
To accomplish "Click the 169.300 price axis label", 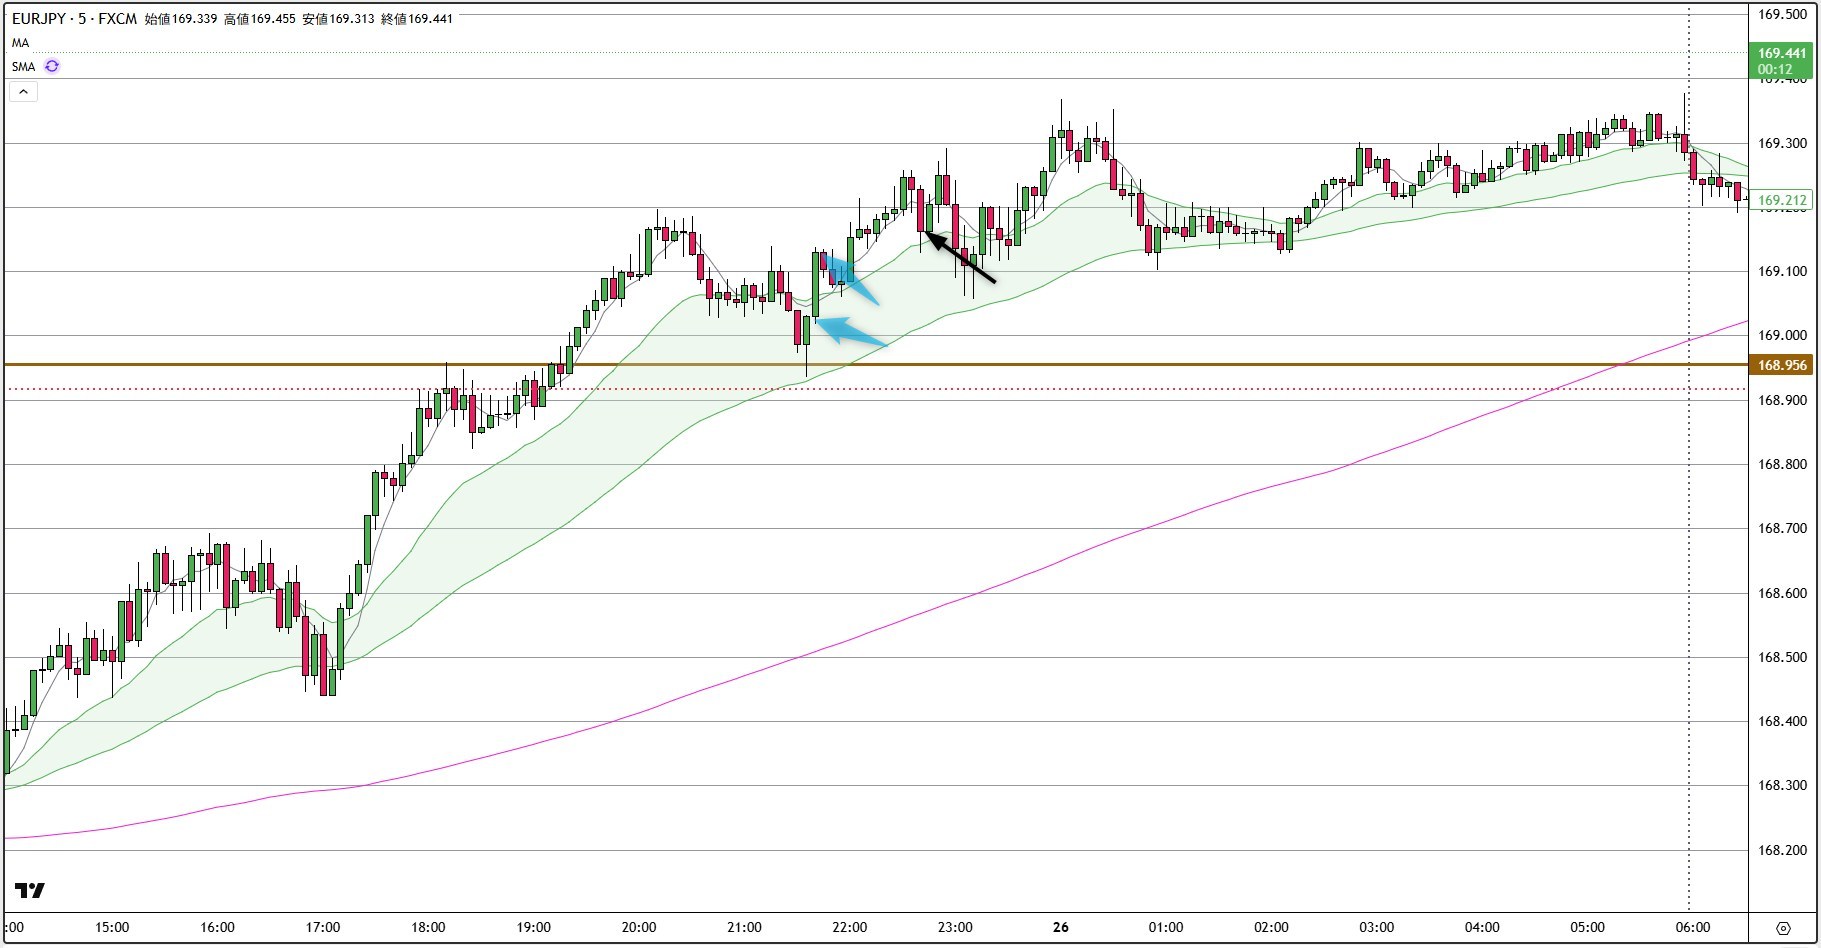I will (x=1782, y=143).
